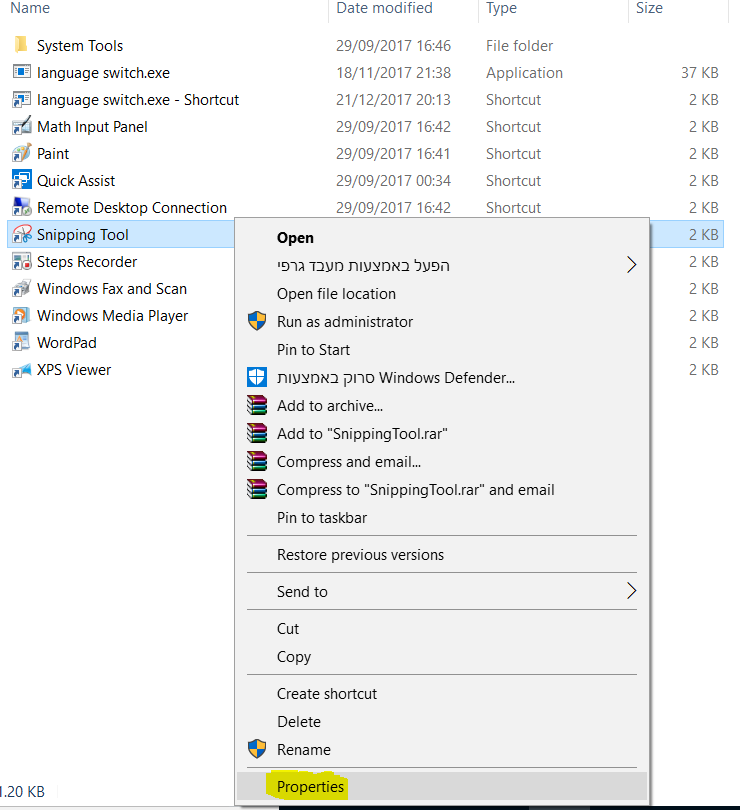
Task: Select Copy in the context menu
Action: [x=442, y=656]
